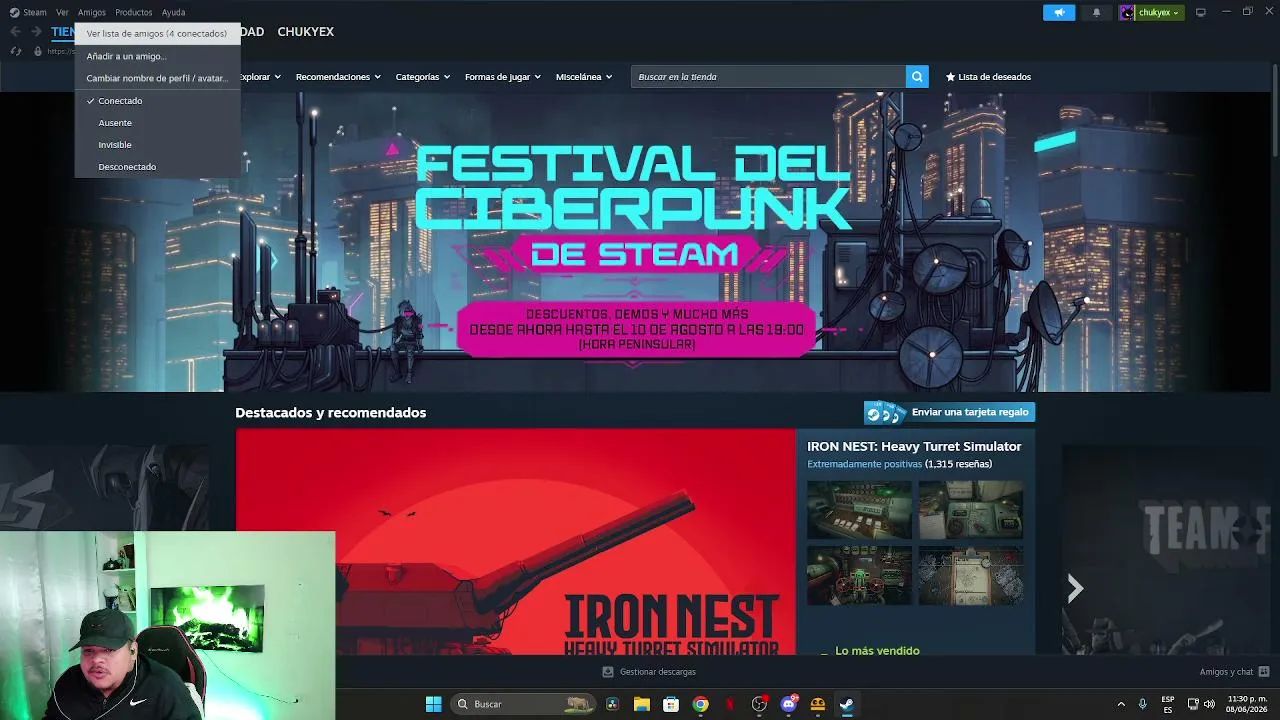This screenshot has width=1280, height=720.
Task: Click the padlock icon beside the URL
Action: pyautogui.click(x=38, y=51)
